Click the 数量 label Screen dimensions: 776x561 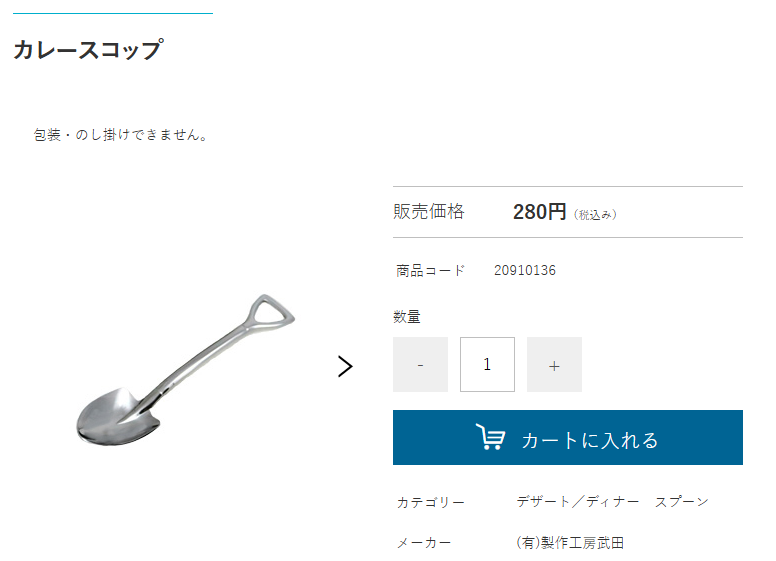[407, 317]
